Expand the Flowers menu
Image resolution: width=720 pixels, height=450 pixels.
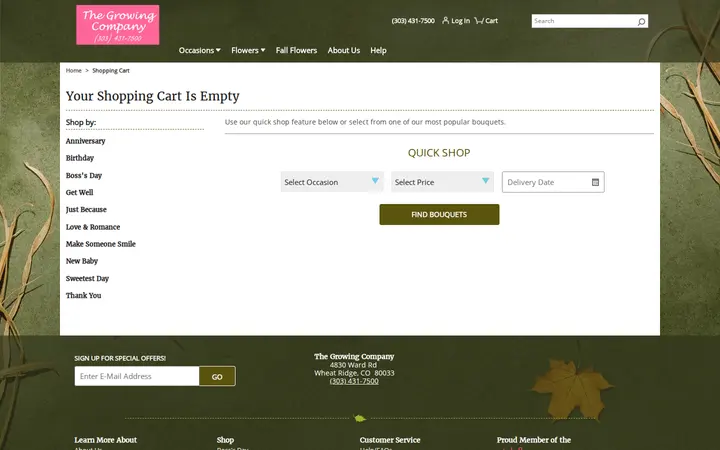(248, 51)
